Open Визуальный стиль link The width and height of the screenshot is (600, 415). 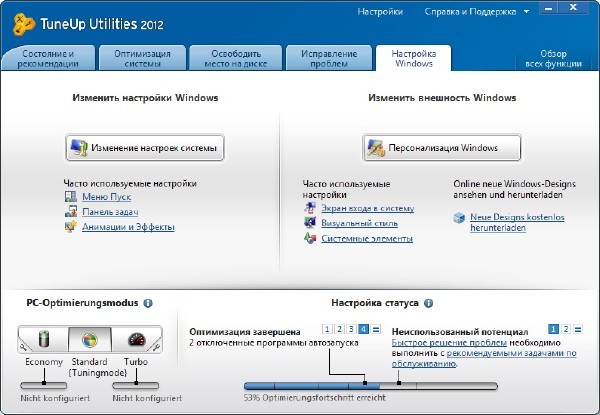[359, 223]
